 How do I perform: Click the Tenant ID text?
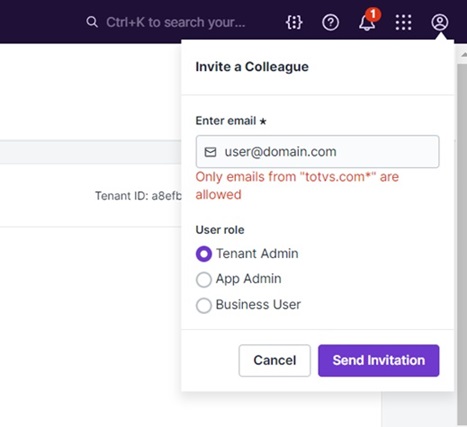(138, 196)
